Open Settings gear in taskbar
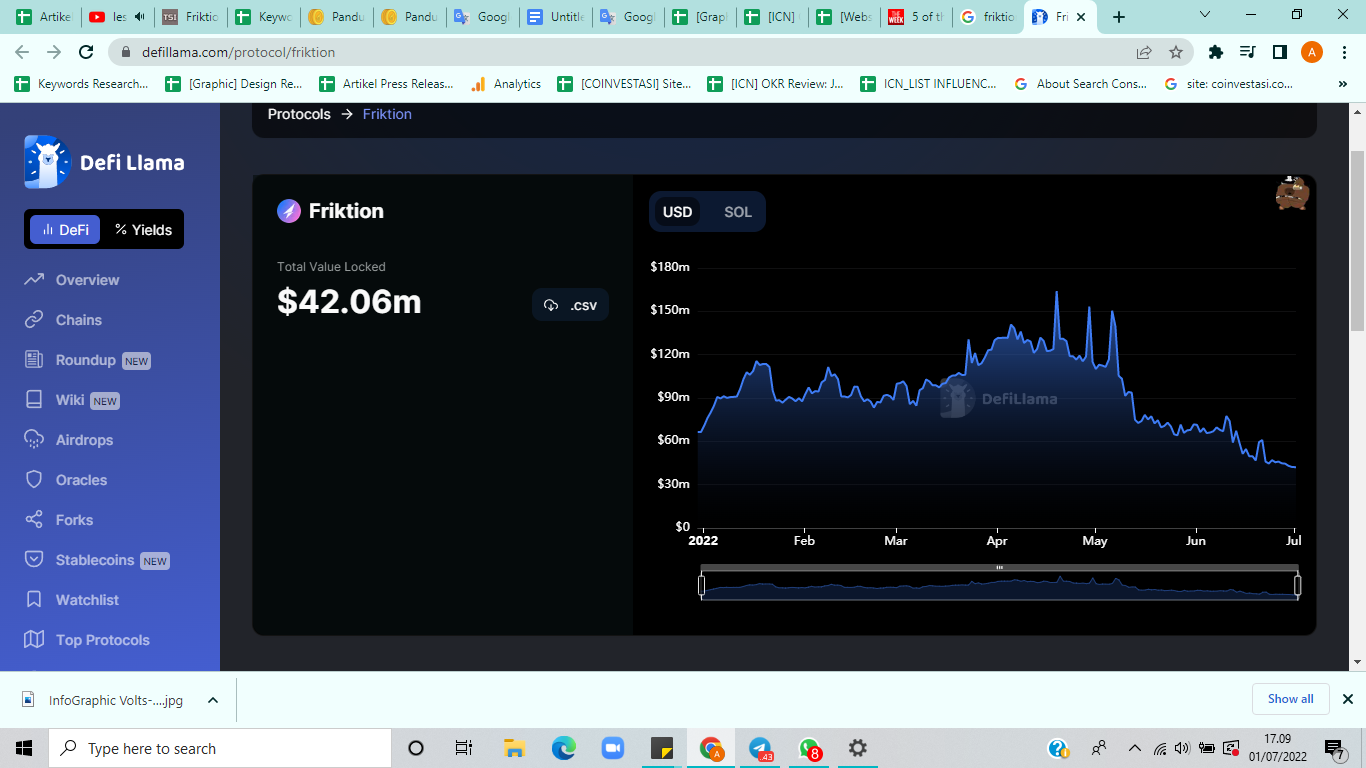The image size is (1366, 768). click(x=857, y=748)
